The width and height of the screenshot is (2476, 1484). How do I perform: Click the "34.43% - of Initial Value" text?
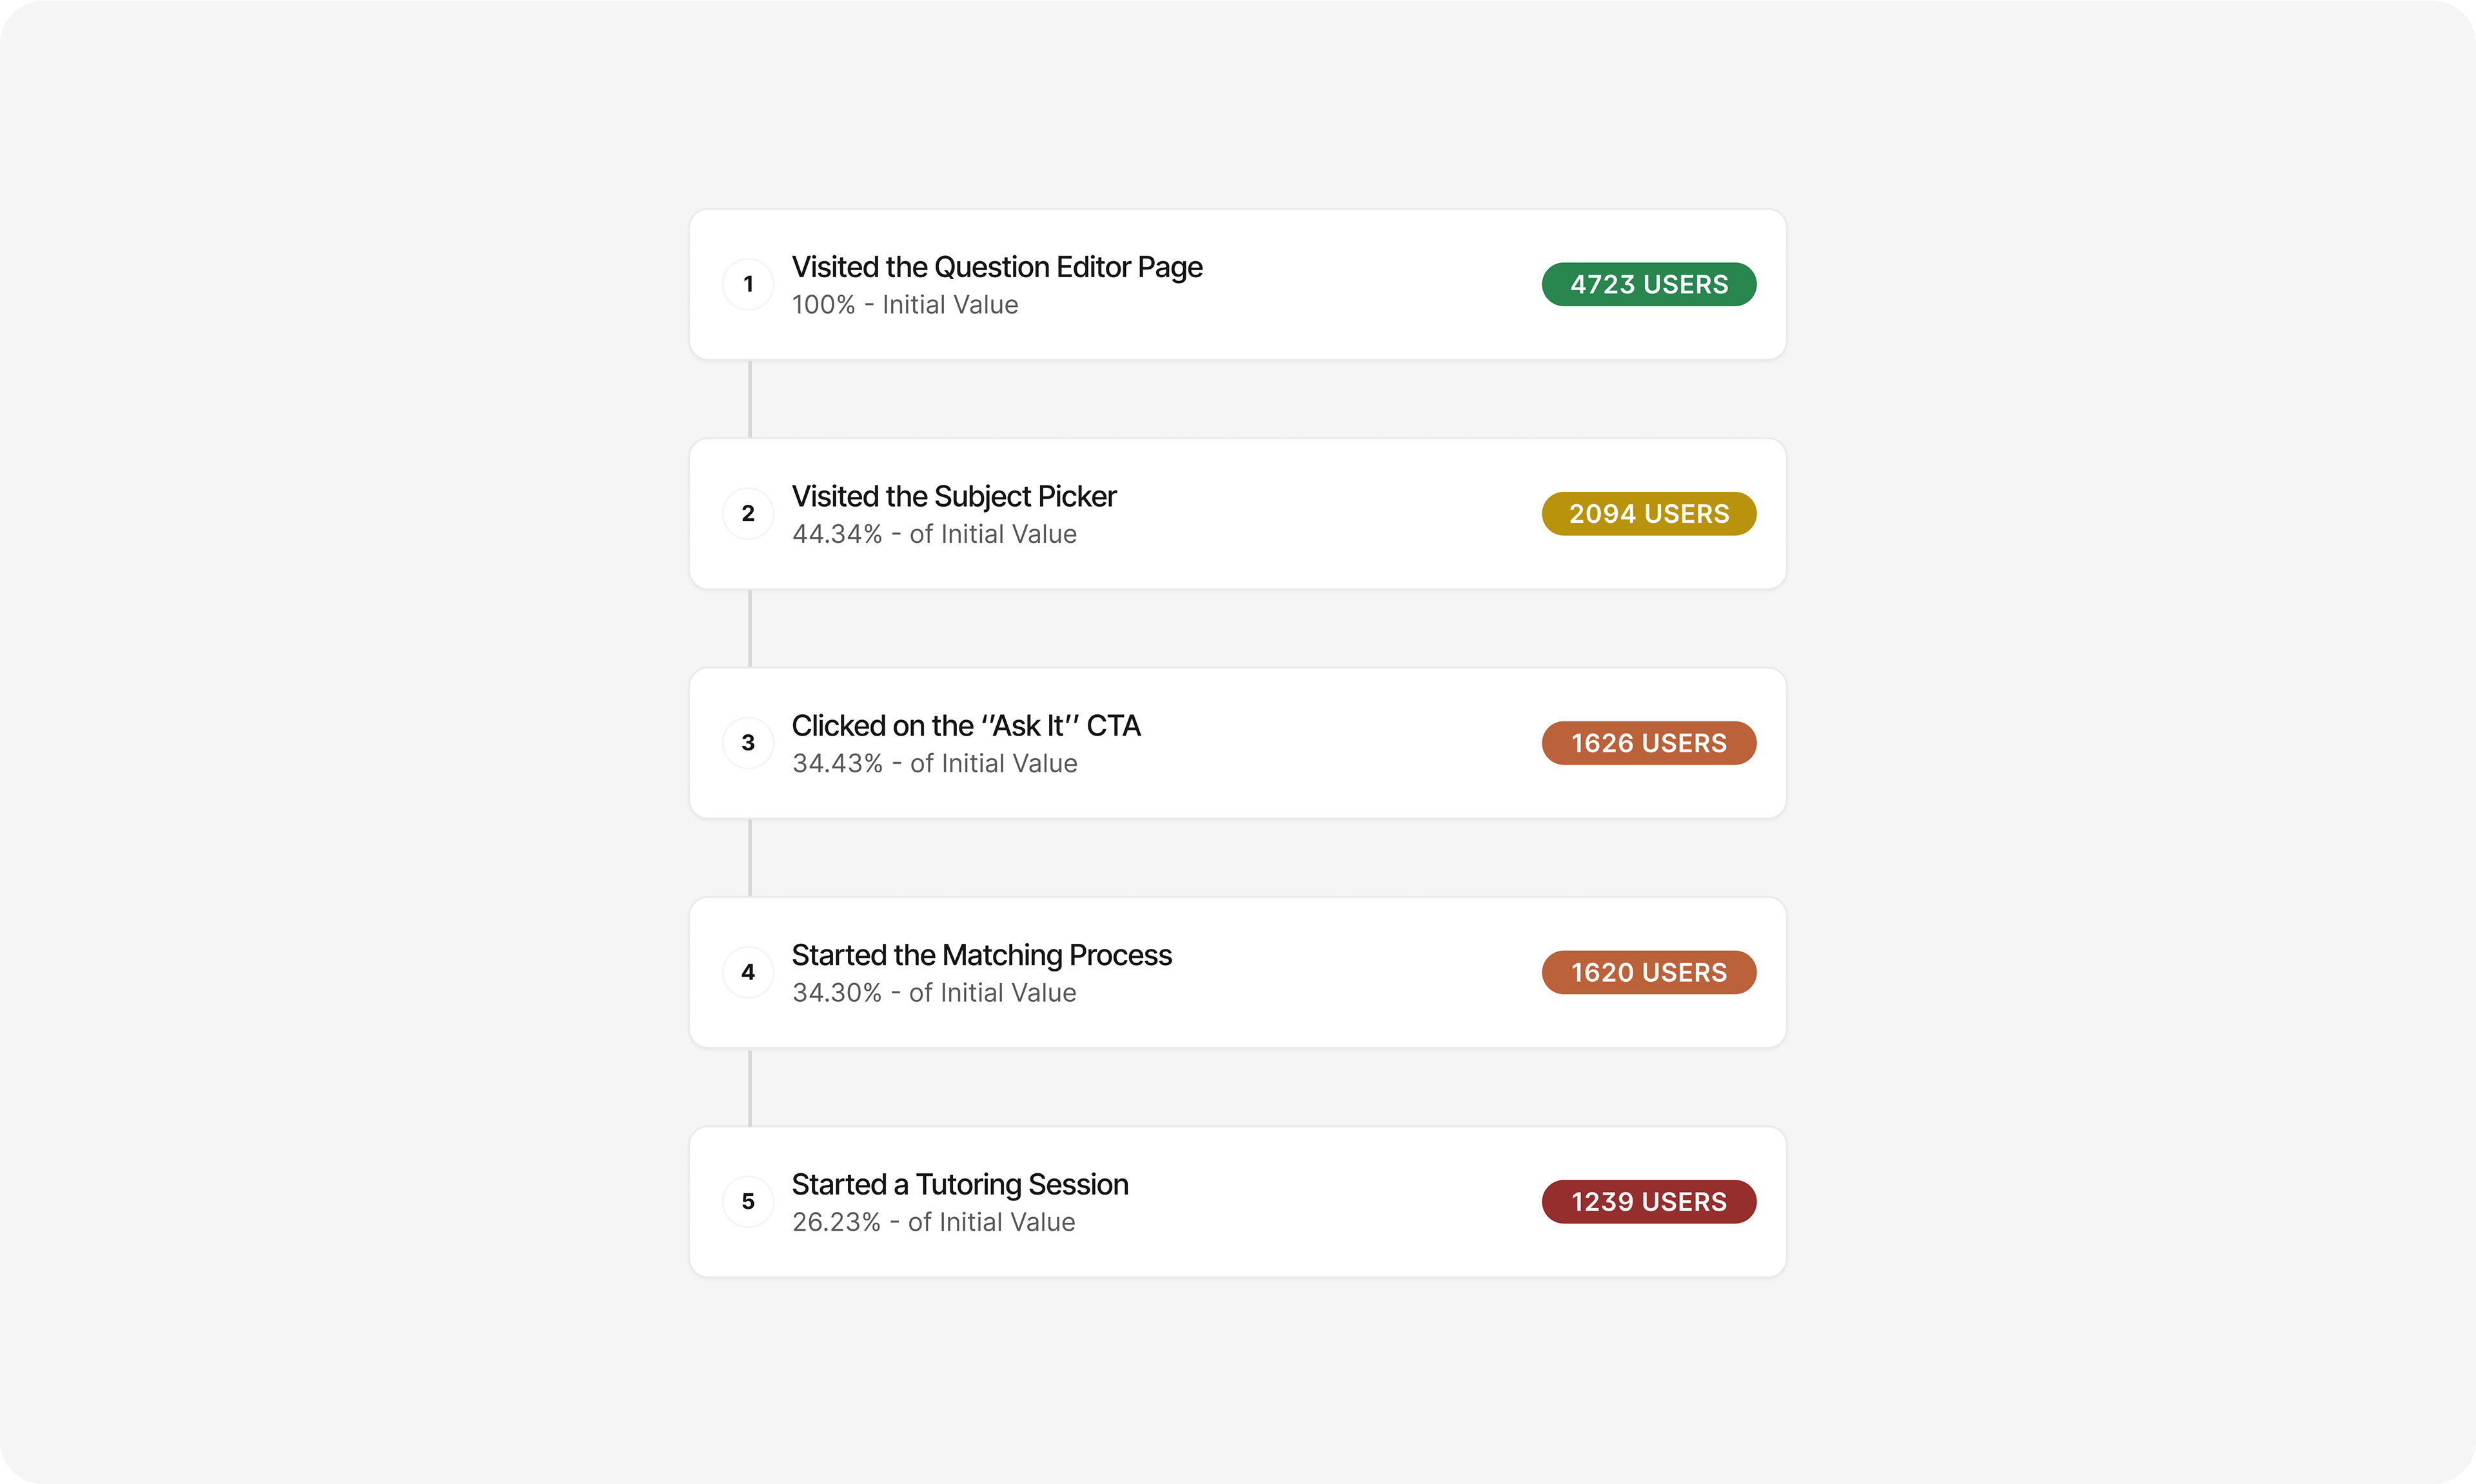[934, 764]
